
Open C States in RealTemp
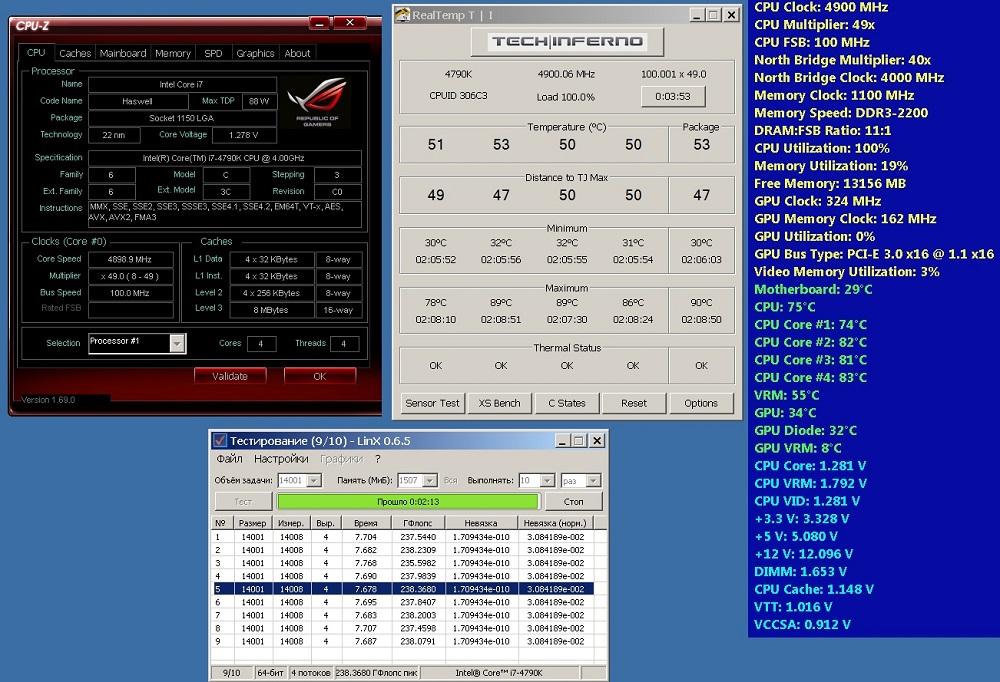[567, 403]
